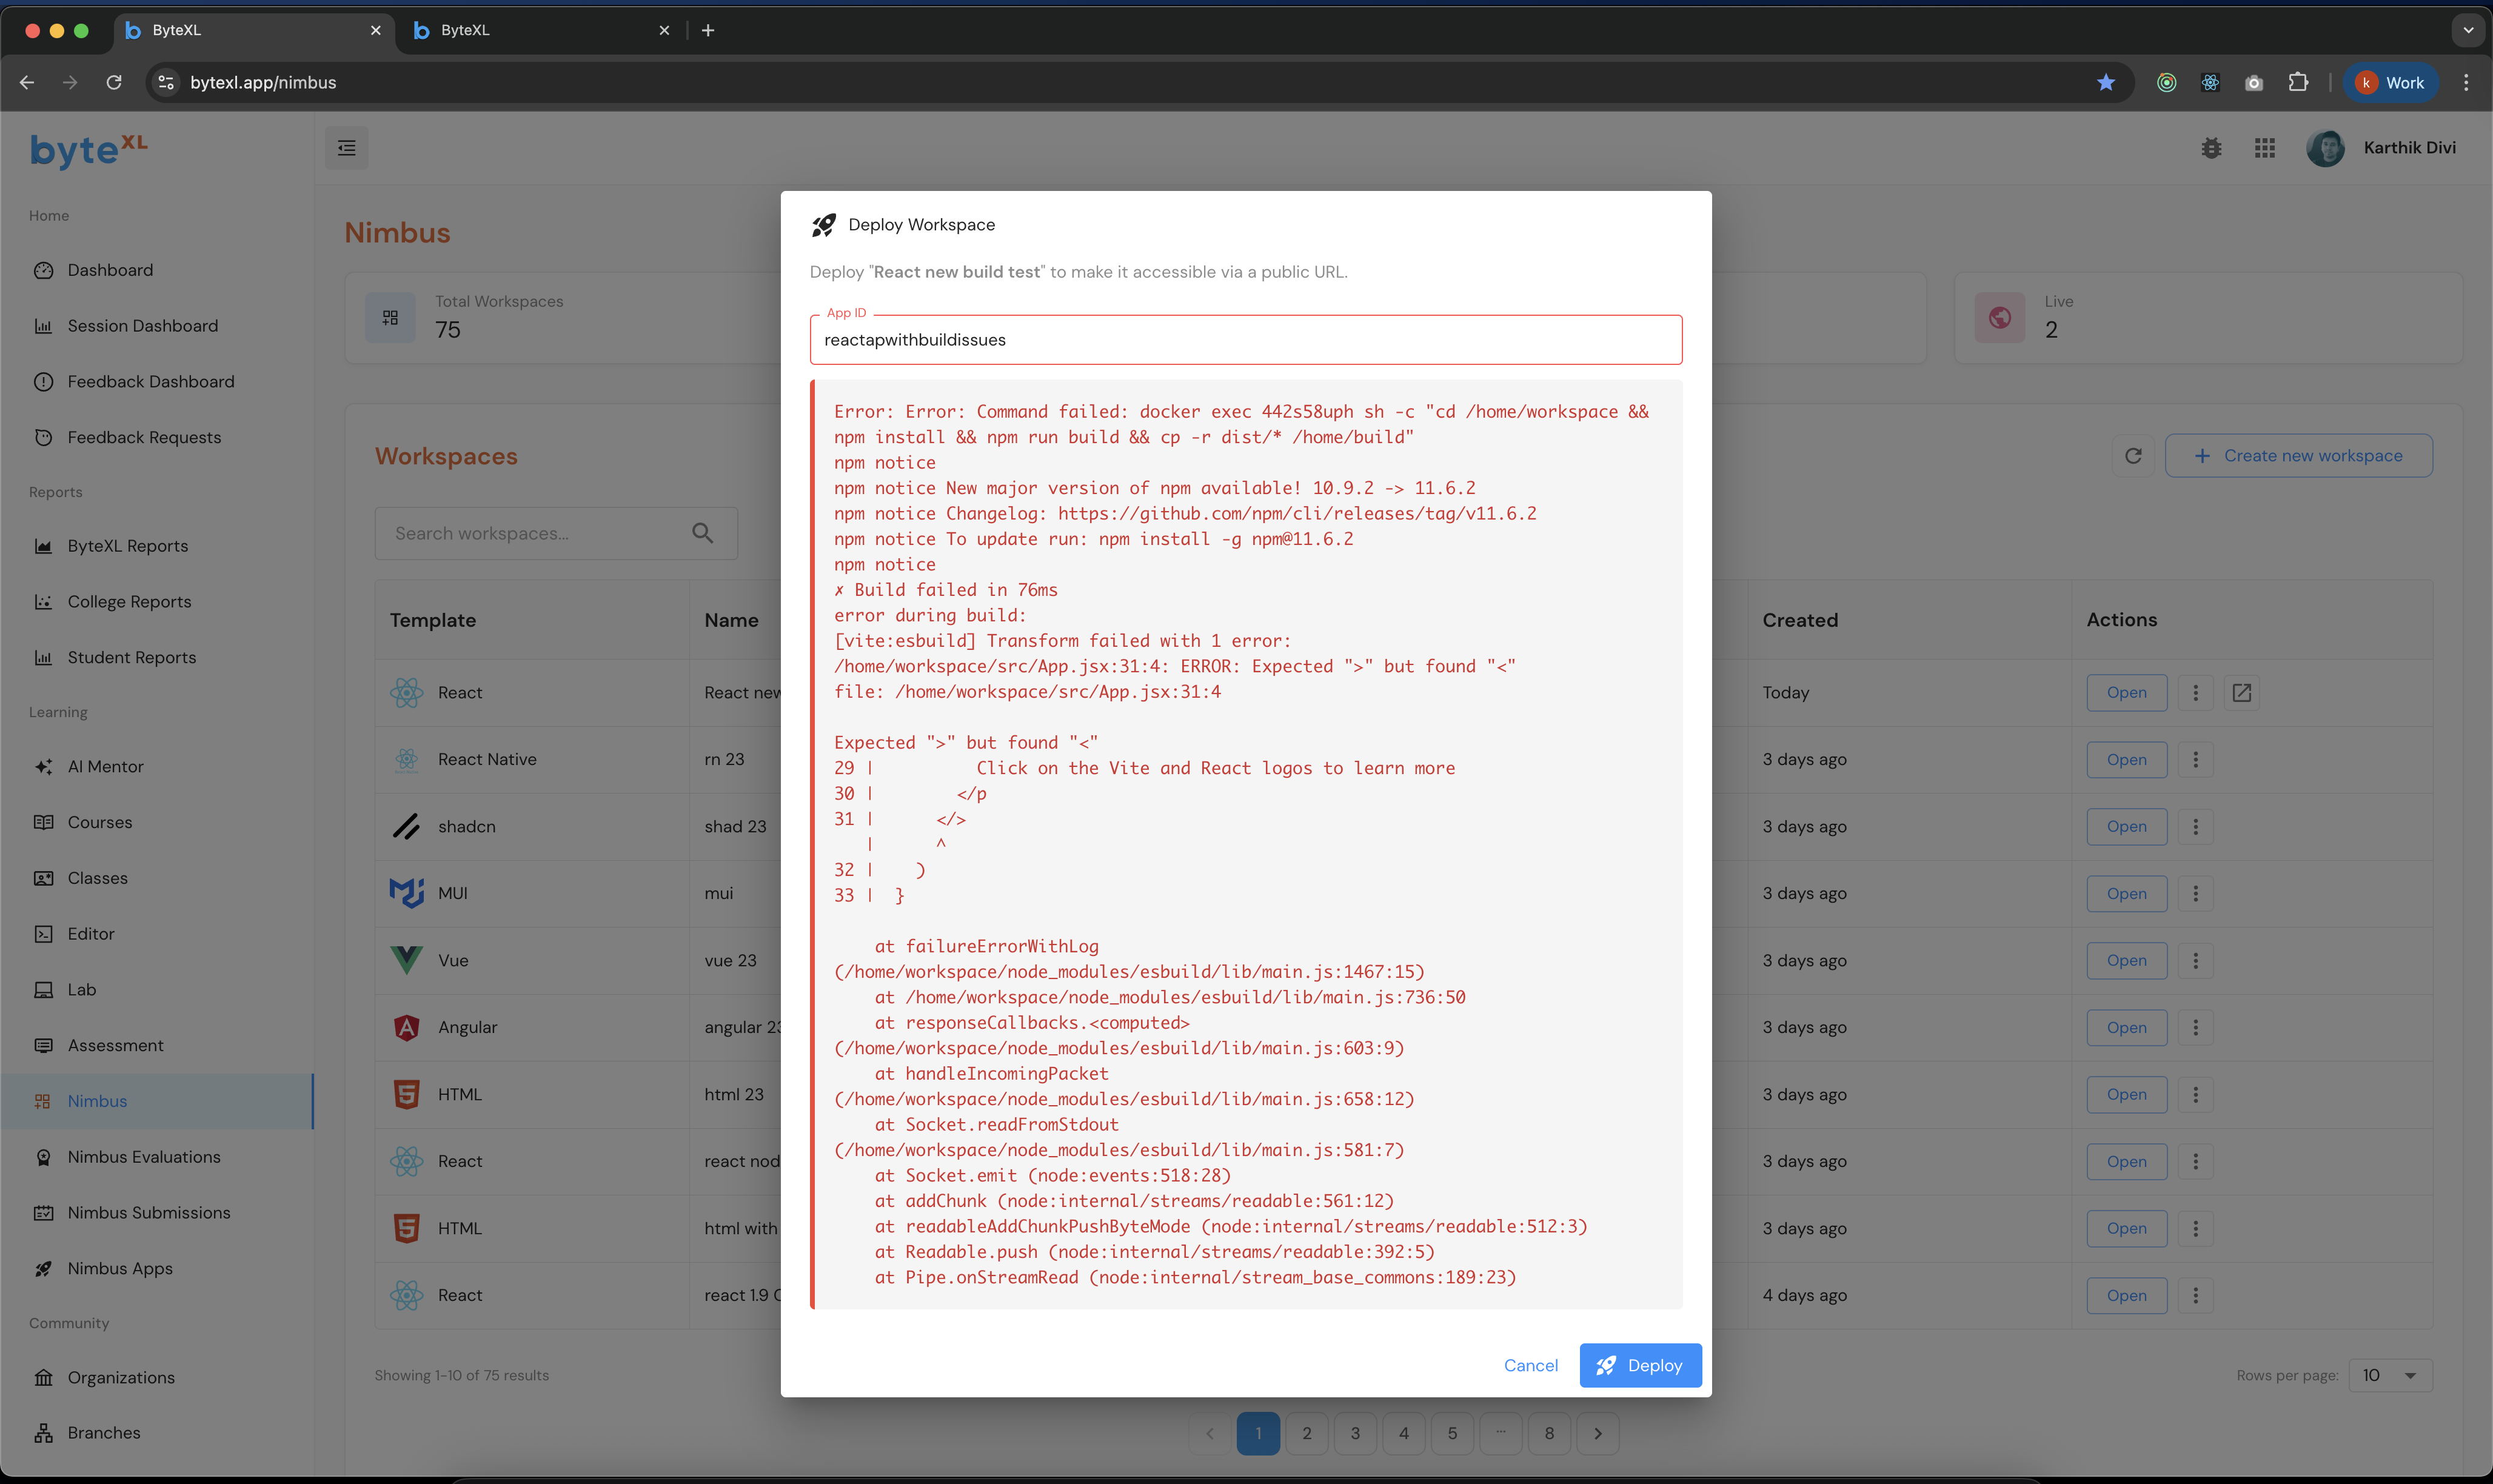Open three-dot menu for Vue workspace row
This screenshot has height=1484, width=2493.
[x=2195, y=961]
